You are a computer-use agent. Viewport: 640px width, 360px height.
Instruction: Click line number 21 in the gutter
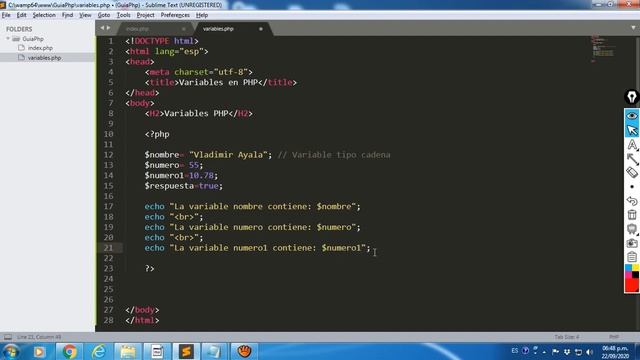[108, 248]
